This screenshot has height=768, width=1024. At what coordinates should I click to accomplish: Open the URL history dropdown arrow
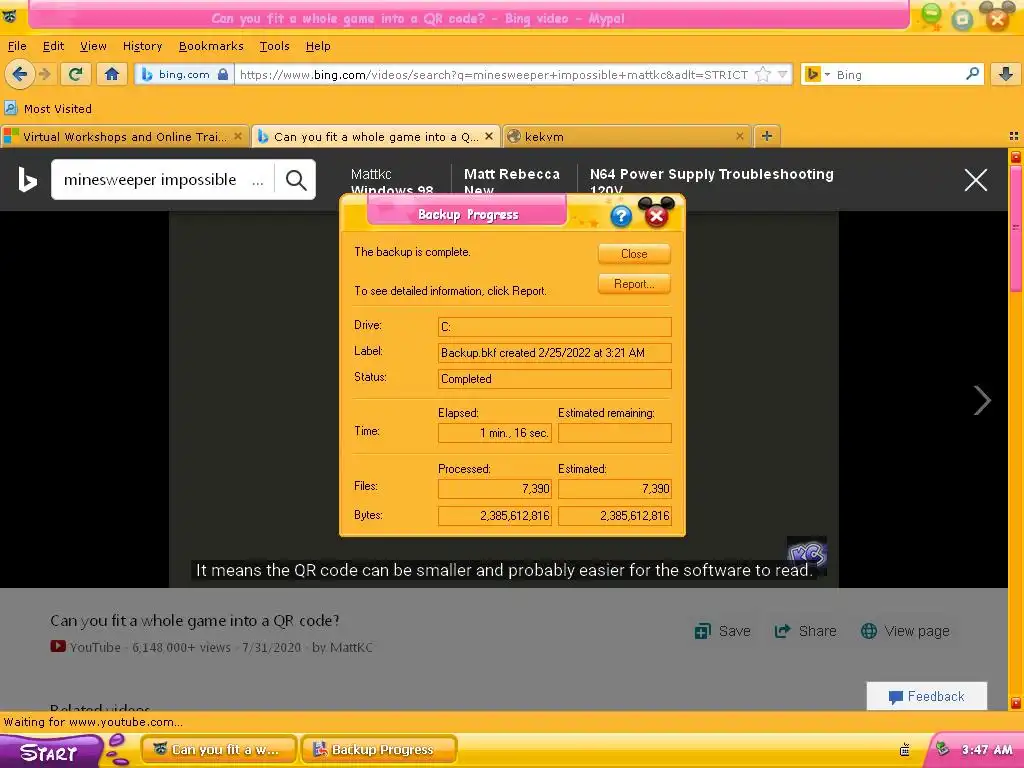coord(782,74)
